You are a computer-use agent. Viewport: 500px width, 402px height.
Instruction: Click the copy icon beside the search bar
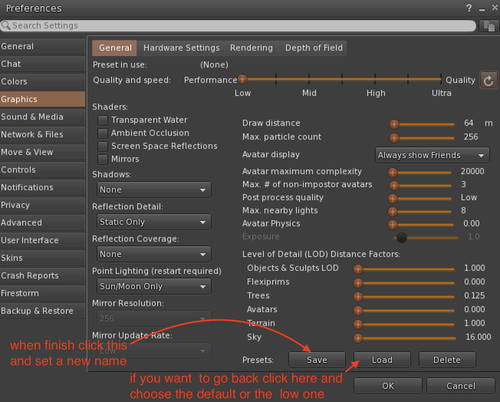coord(489,26)
